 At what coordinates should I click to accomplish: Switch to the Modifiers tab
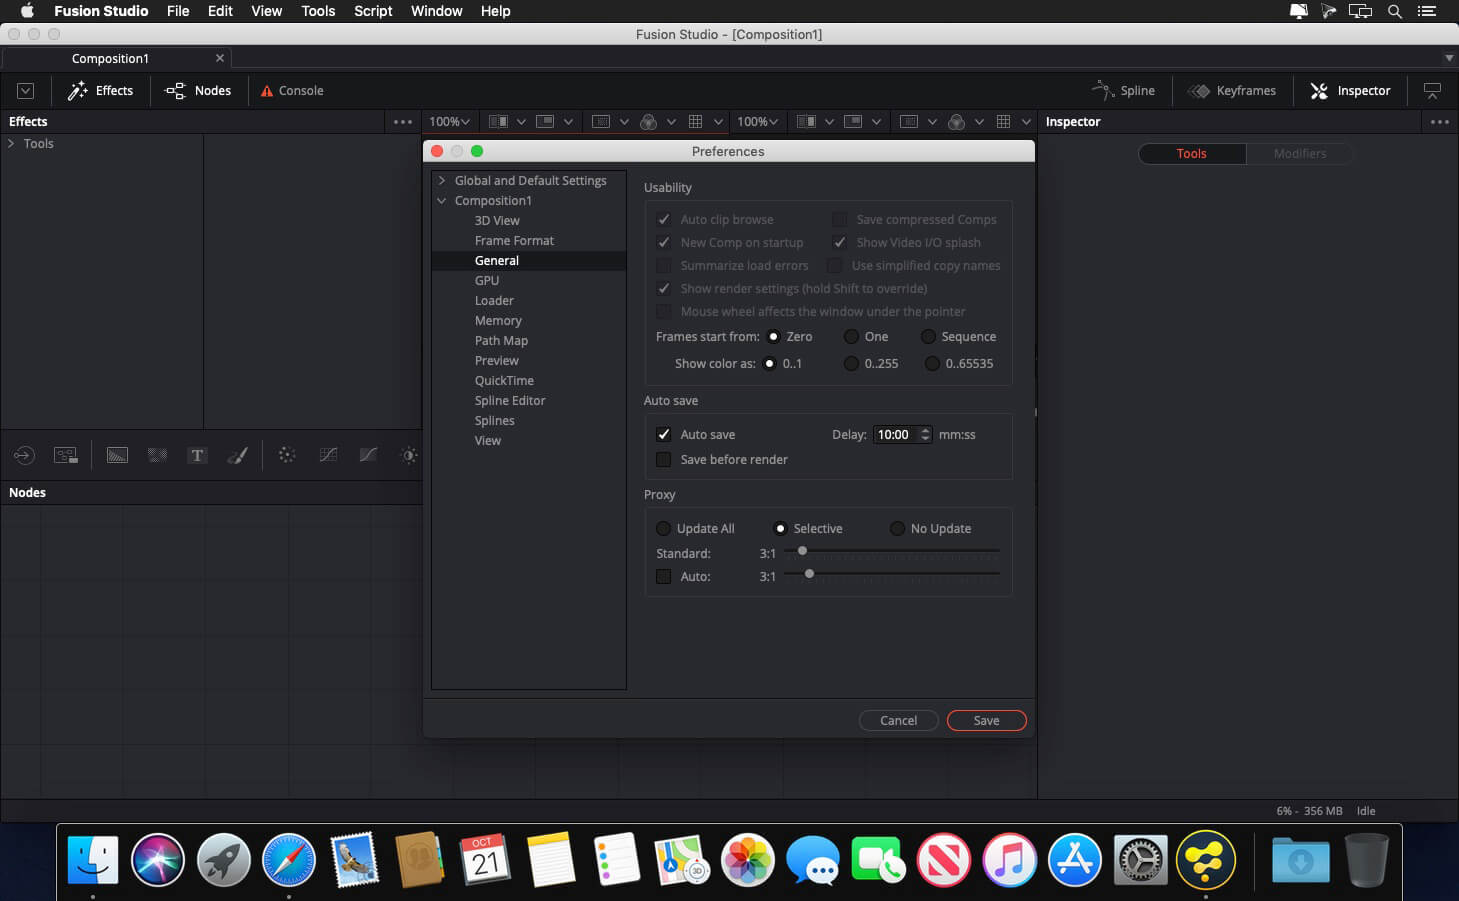[1299, 154]
